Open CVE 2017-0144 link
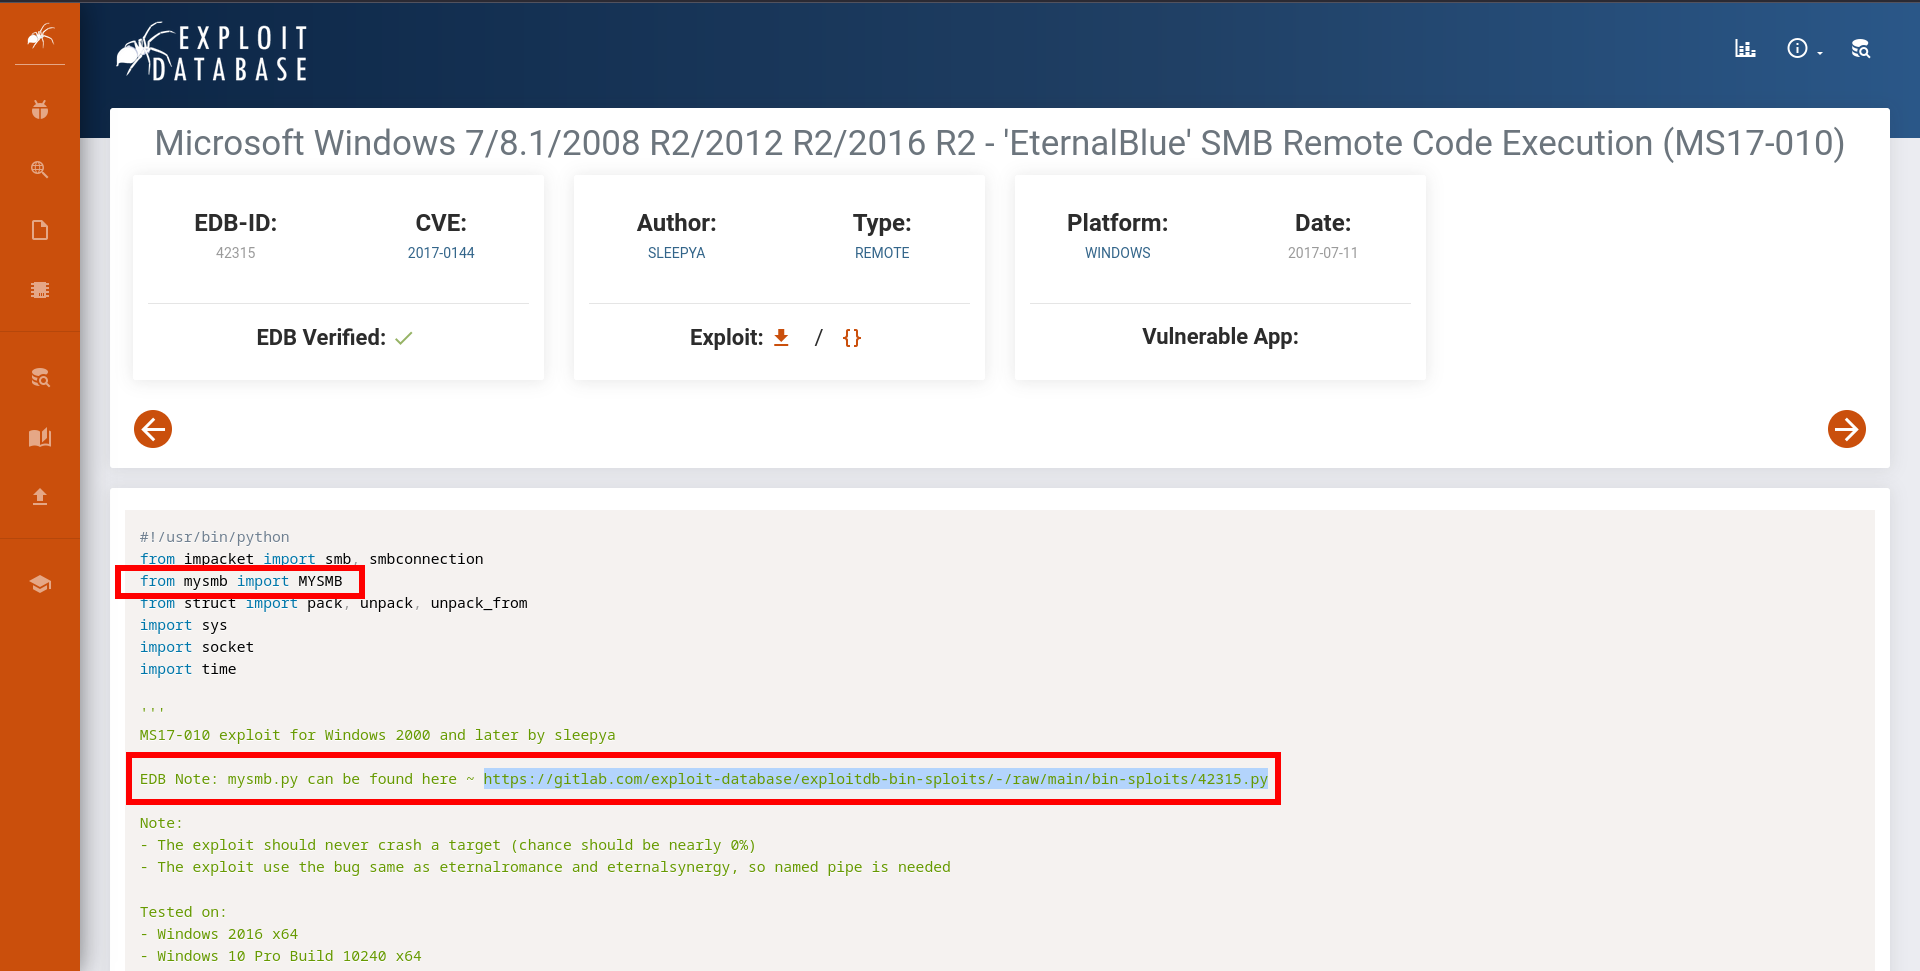Viewport: 1920px width, 971px height. coord(441,253)
